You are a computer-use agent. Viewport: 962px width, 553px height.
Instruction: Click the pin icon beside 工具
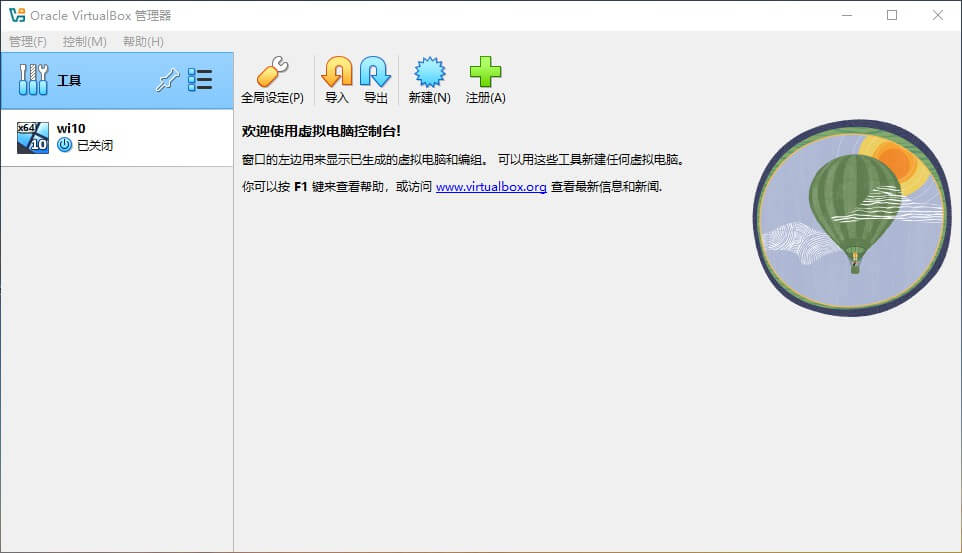pos(167,80)
